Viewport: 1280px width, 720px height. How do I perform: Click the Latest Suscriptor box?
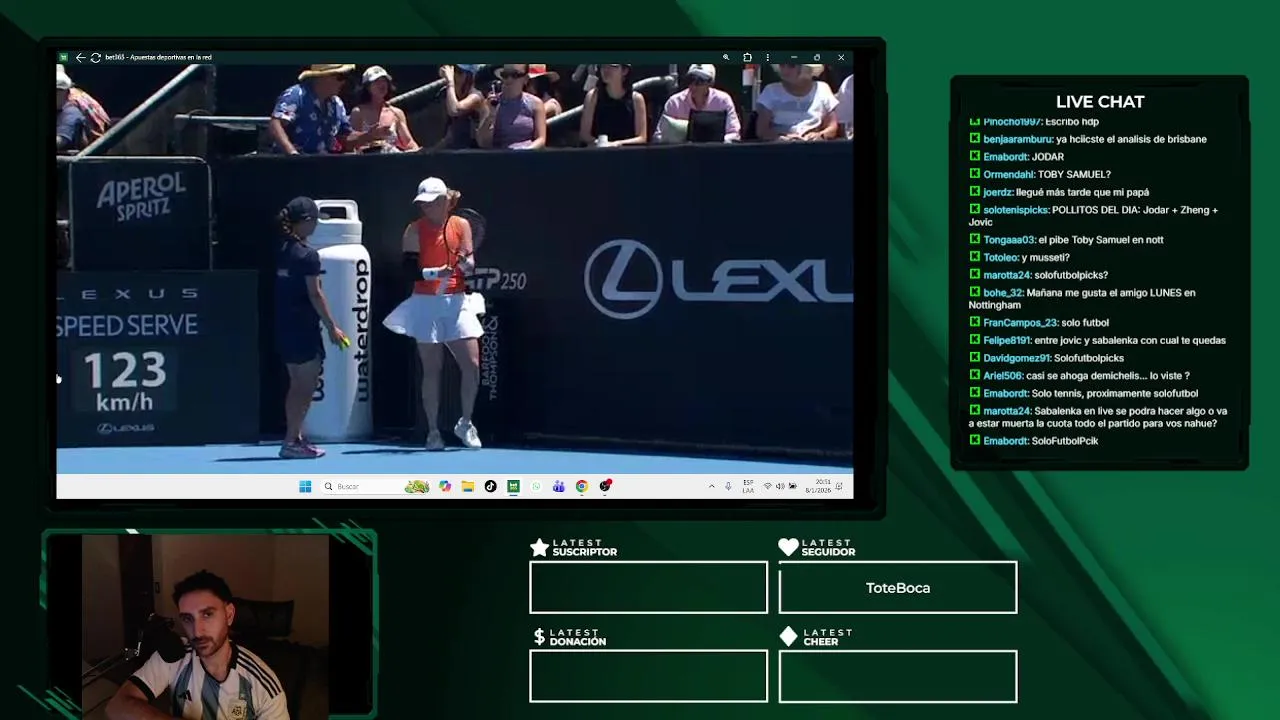point(648,587)
